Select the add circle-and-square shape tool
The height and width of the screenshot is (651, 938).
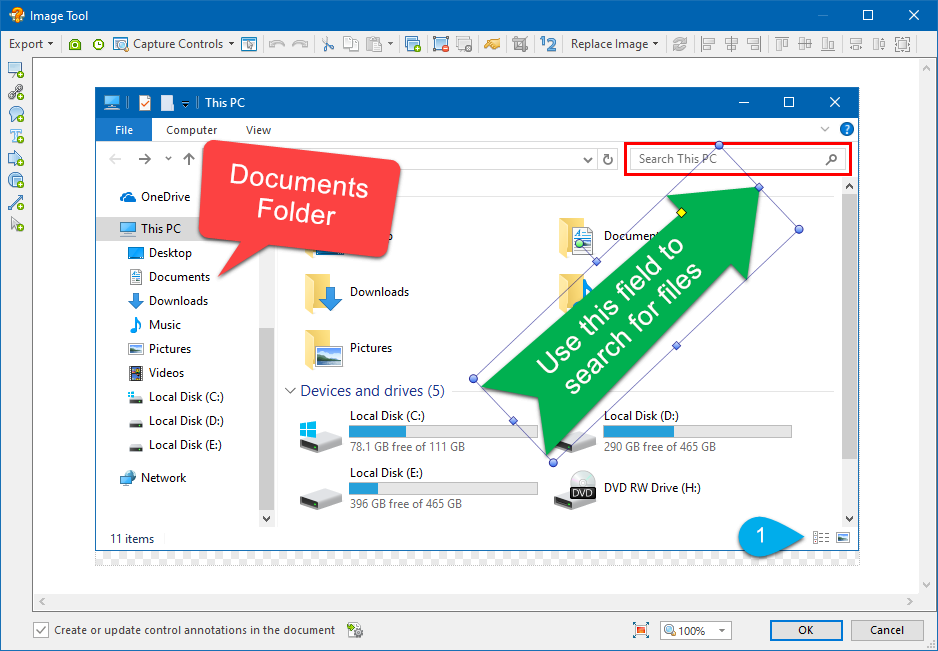point(16,181)
